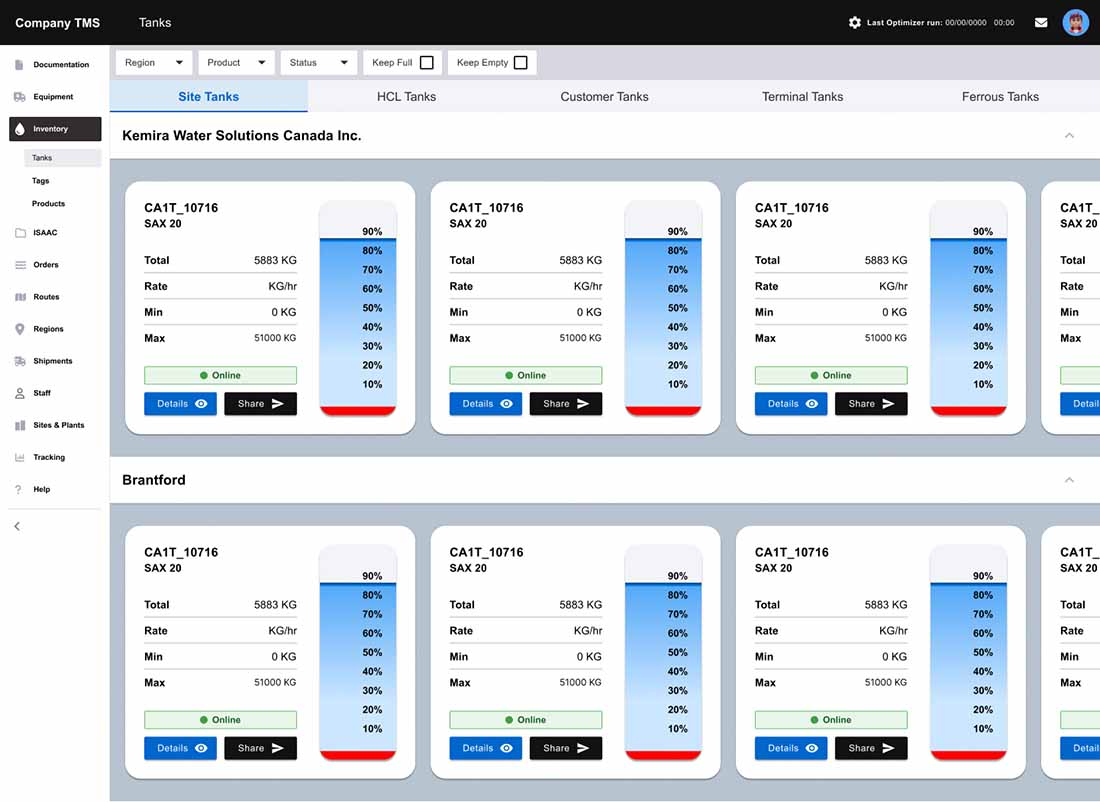The image size is (1100, 802).
Task: Switch to the Terminal Tanks tab
Action: 803,97
